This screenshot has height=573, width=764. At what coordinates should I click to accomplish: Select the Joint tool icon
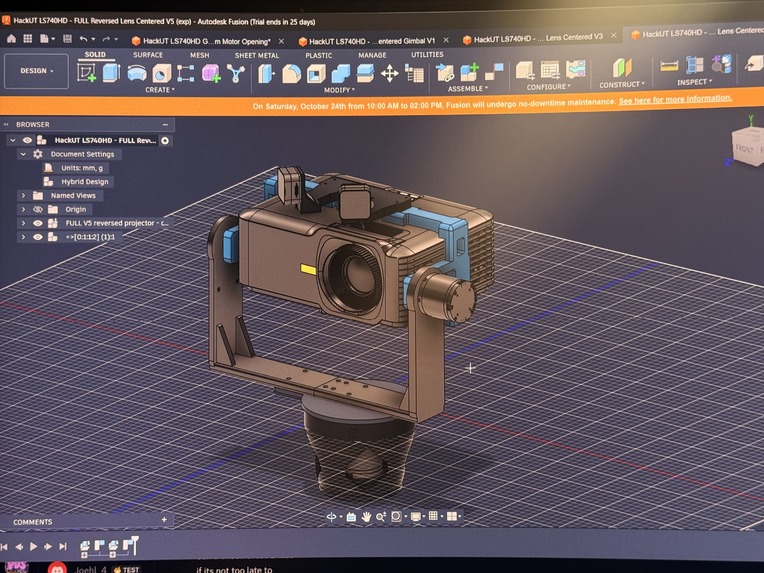[x=494, y=72]
